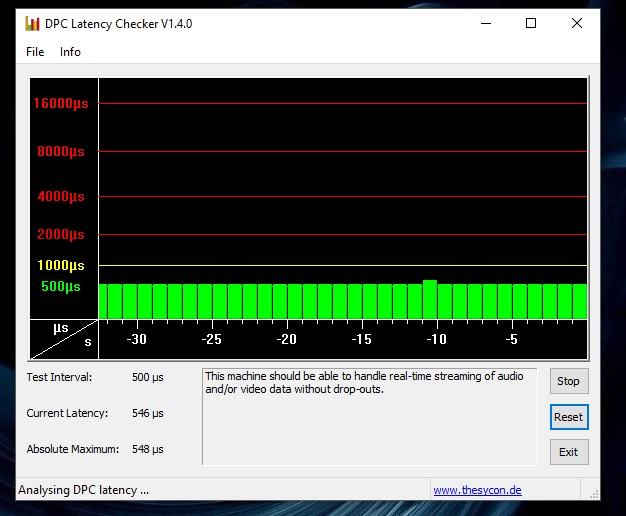Viewport: 626px width, 516px height.
Task: Click the 500 µs test interval value
Action: (148, 377)
